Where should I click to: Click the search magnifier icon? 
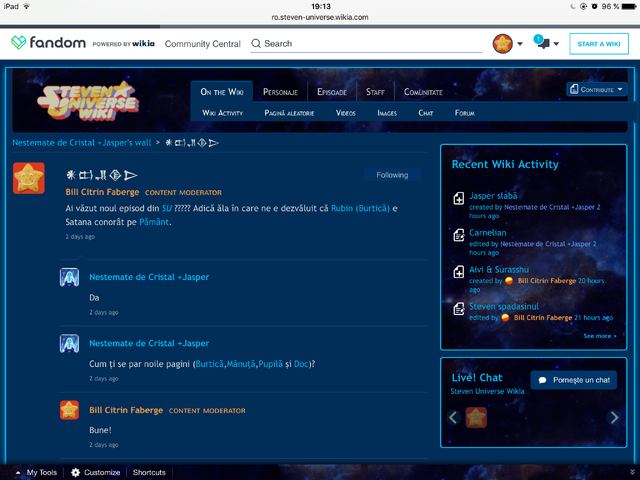point(256,43)
